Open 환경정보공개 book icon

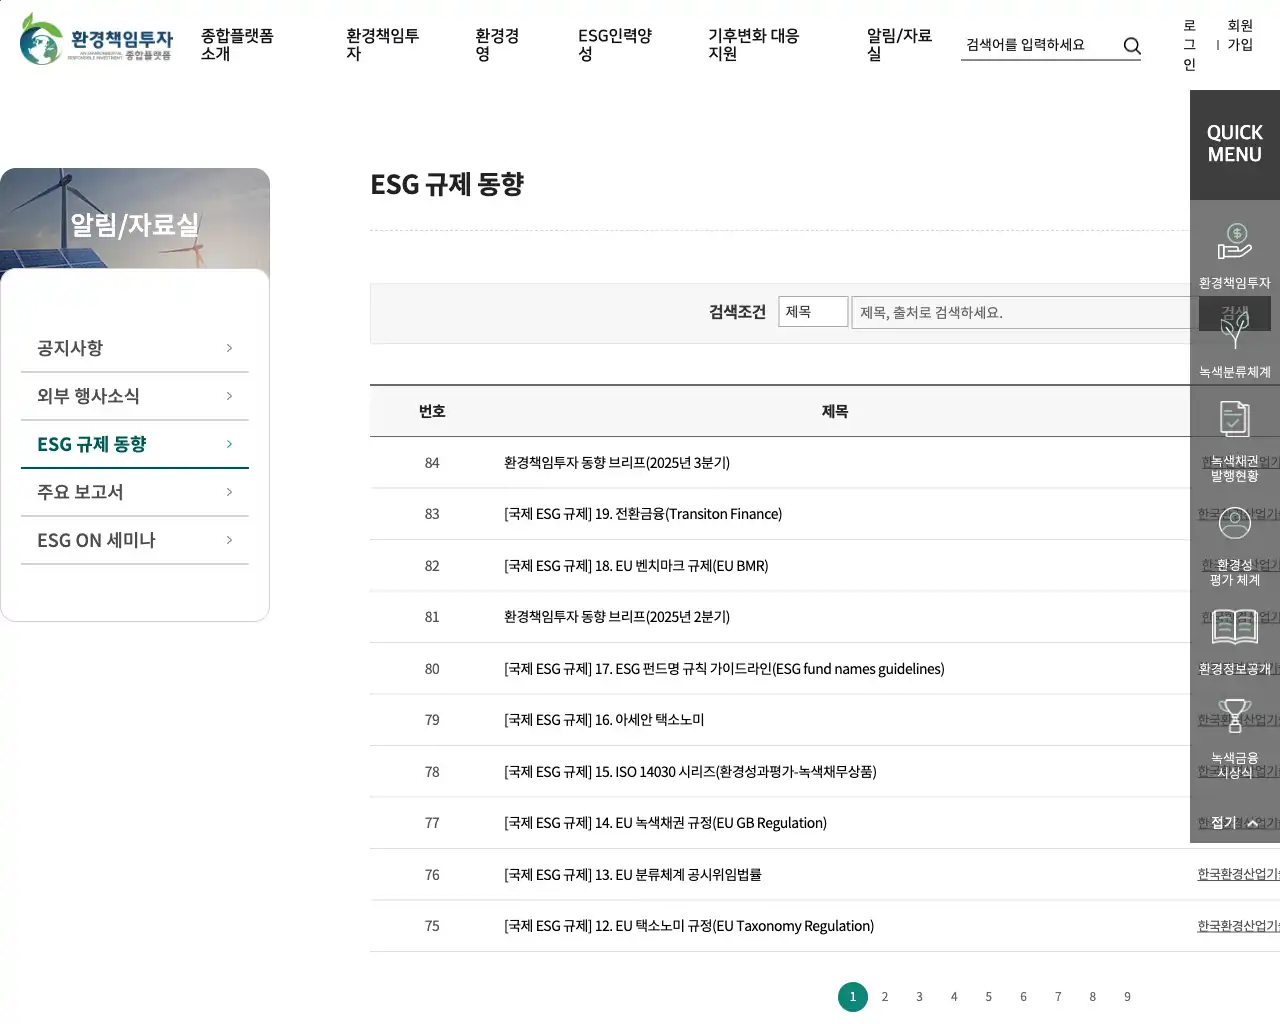[1234, 627]
